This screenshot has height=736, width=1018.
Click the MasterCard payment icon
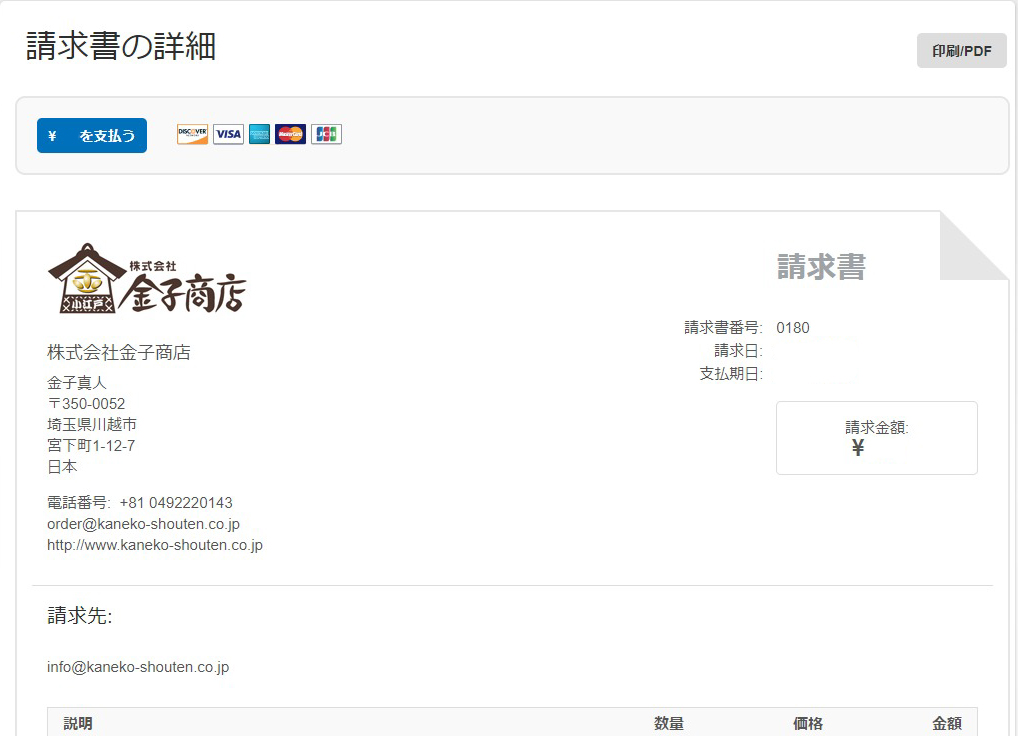pos(291,134)
